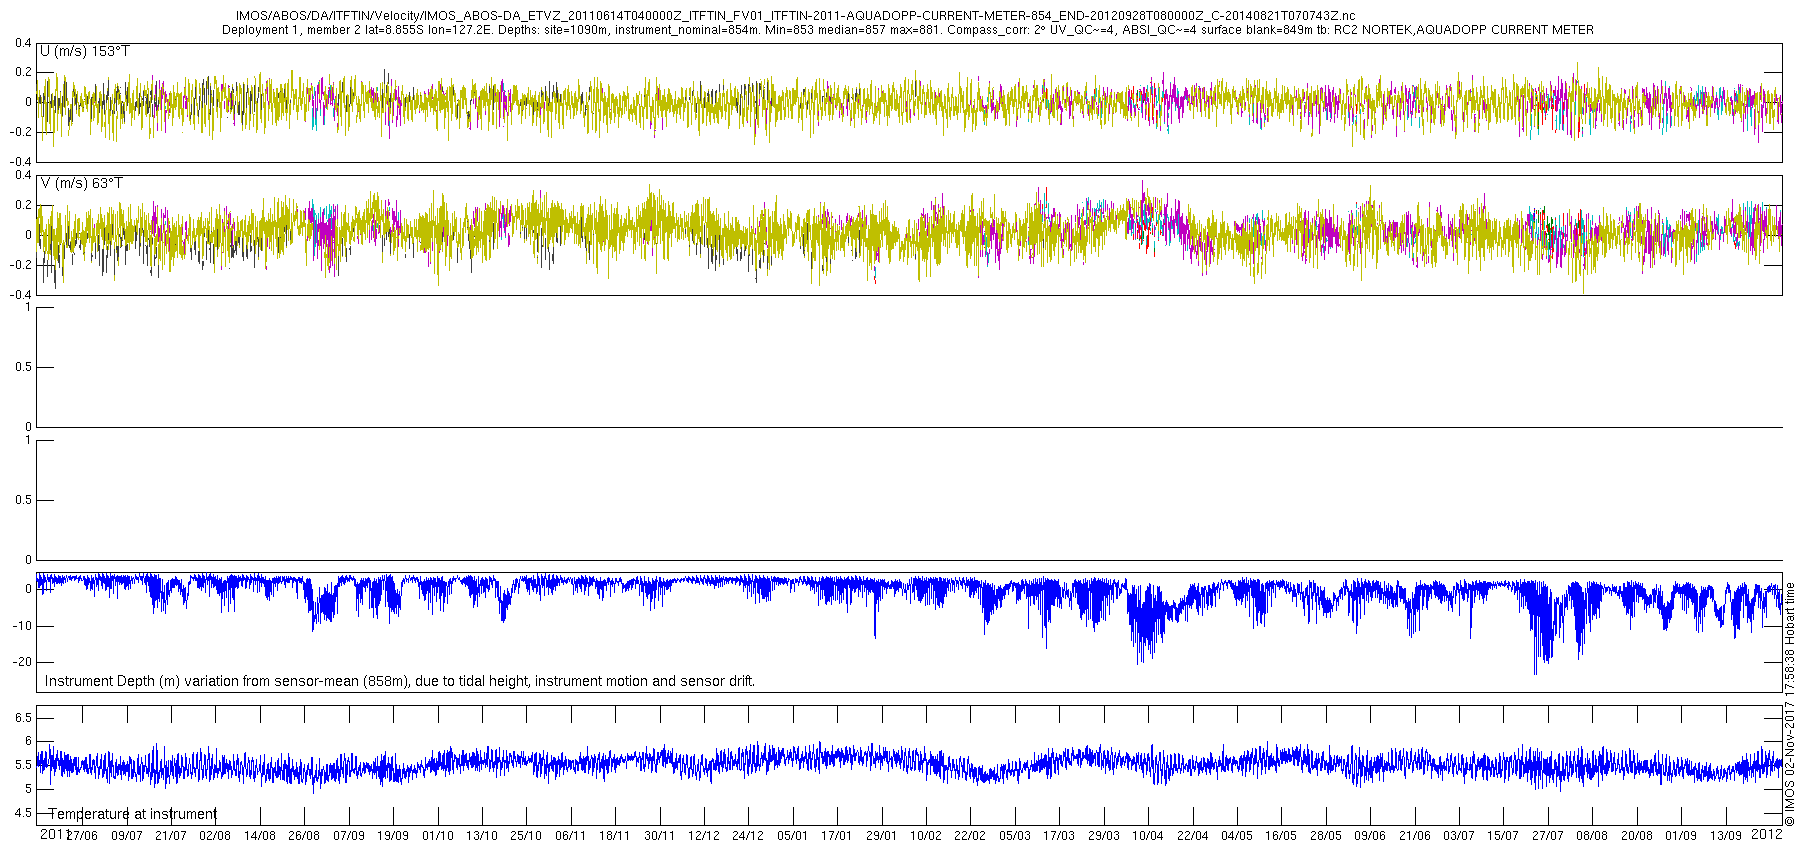Click the '09/07' date tick label
This screenshot has width=1800, height=850.
(127, 836)
